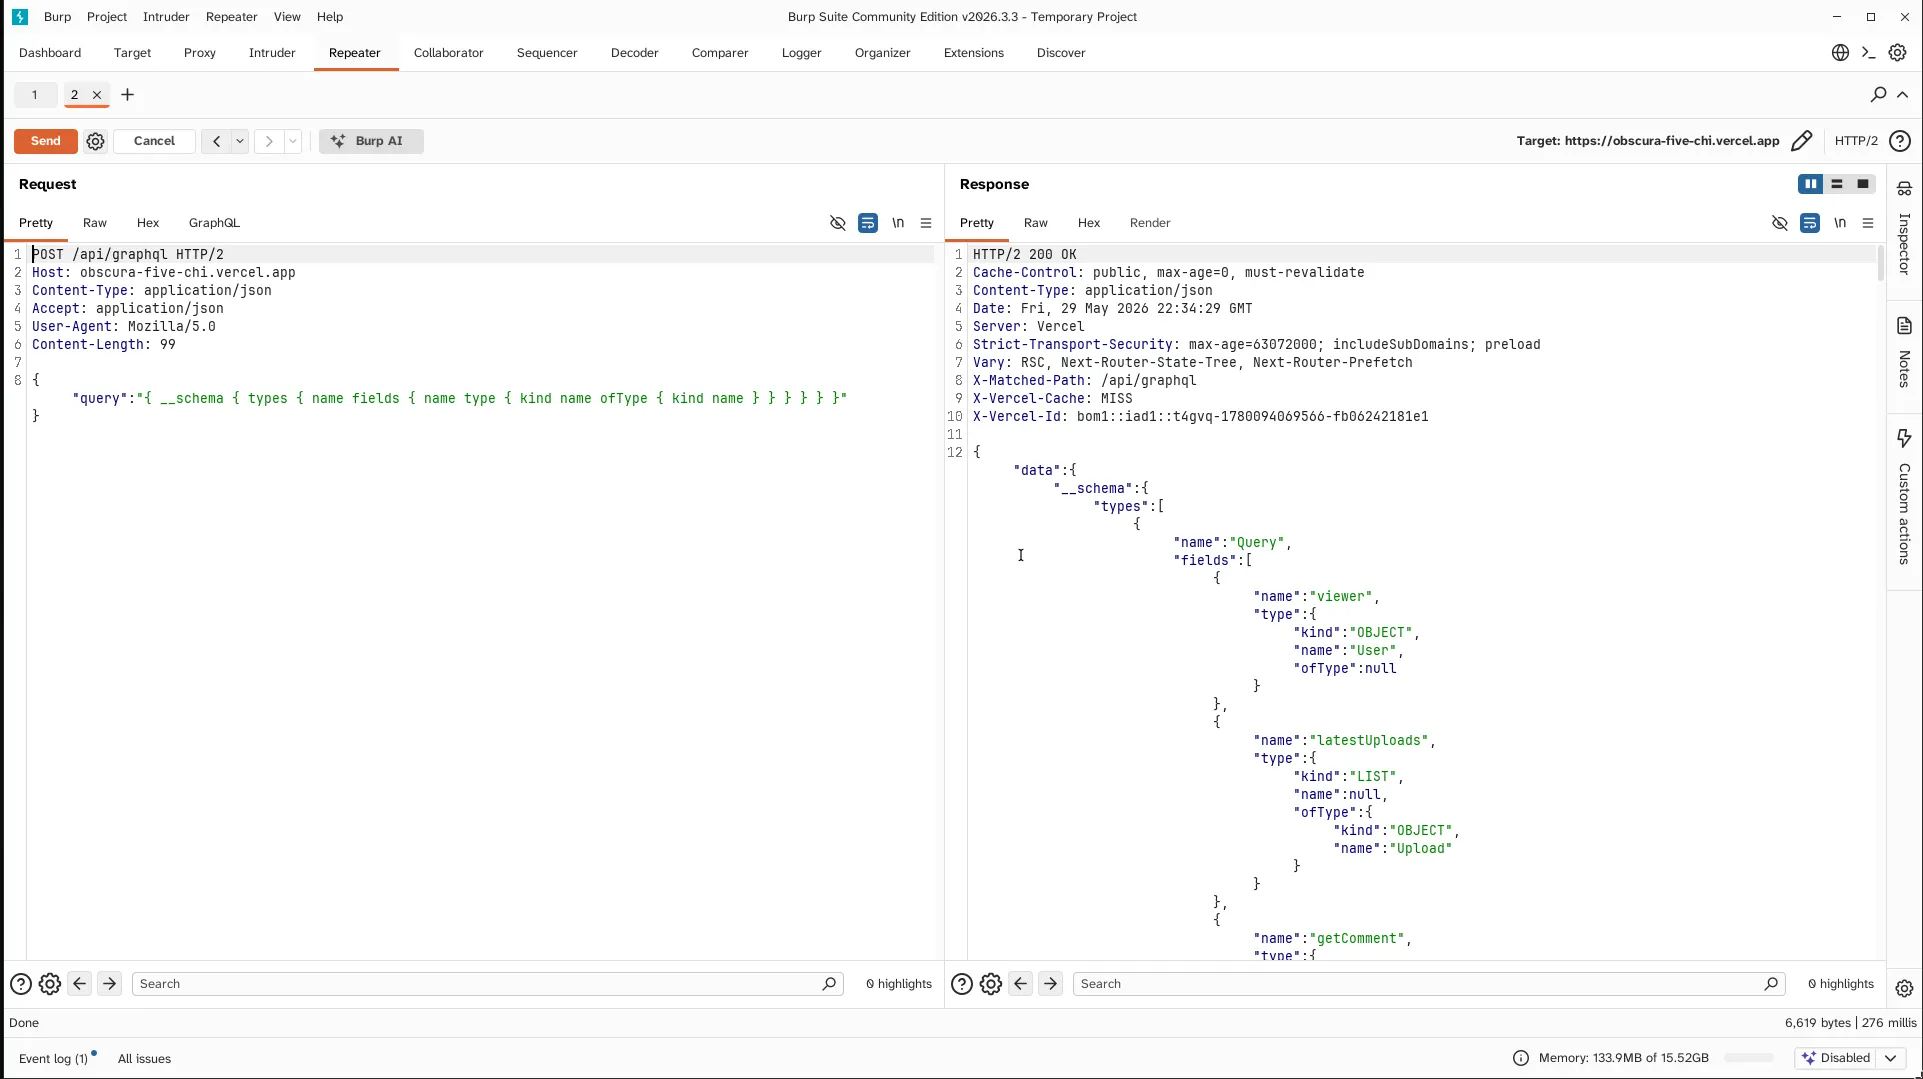This screenshot has width=1923, height=1079.
Task: Focus the response search field
Action: coord(1429,984)
